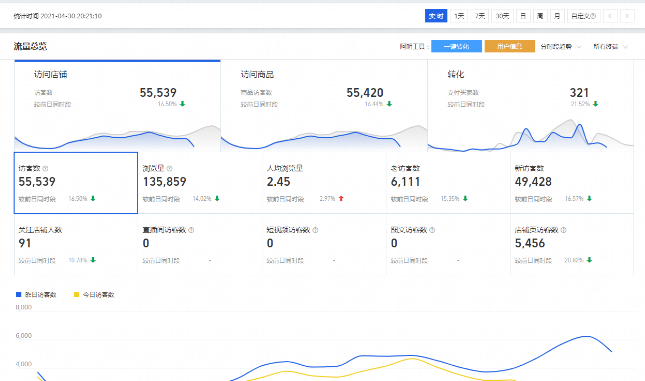This screenshot has width=645, height=381.
Task: Select the highlighted 55,539 visitors metric tile
Action: [76, 183]
